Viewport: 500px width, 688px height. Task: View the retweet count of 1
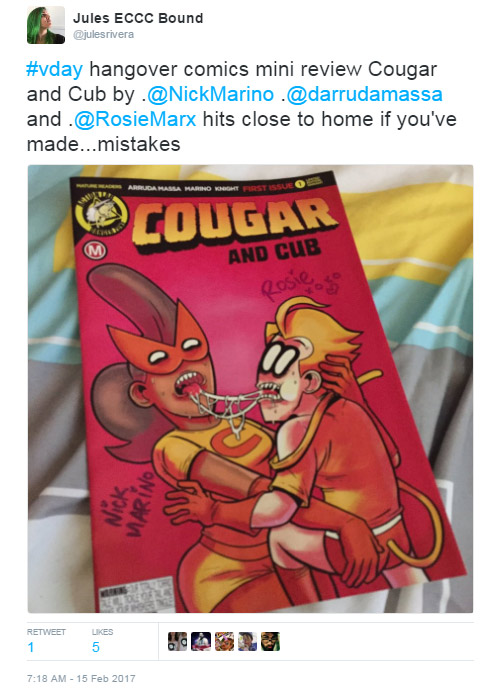point(31,647)
